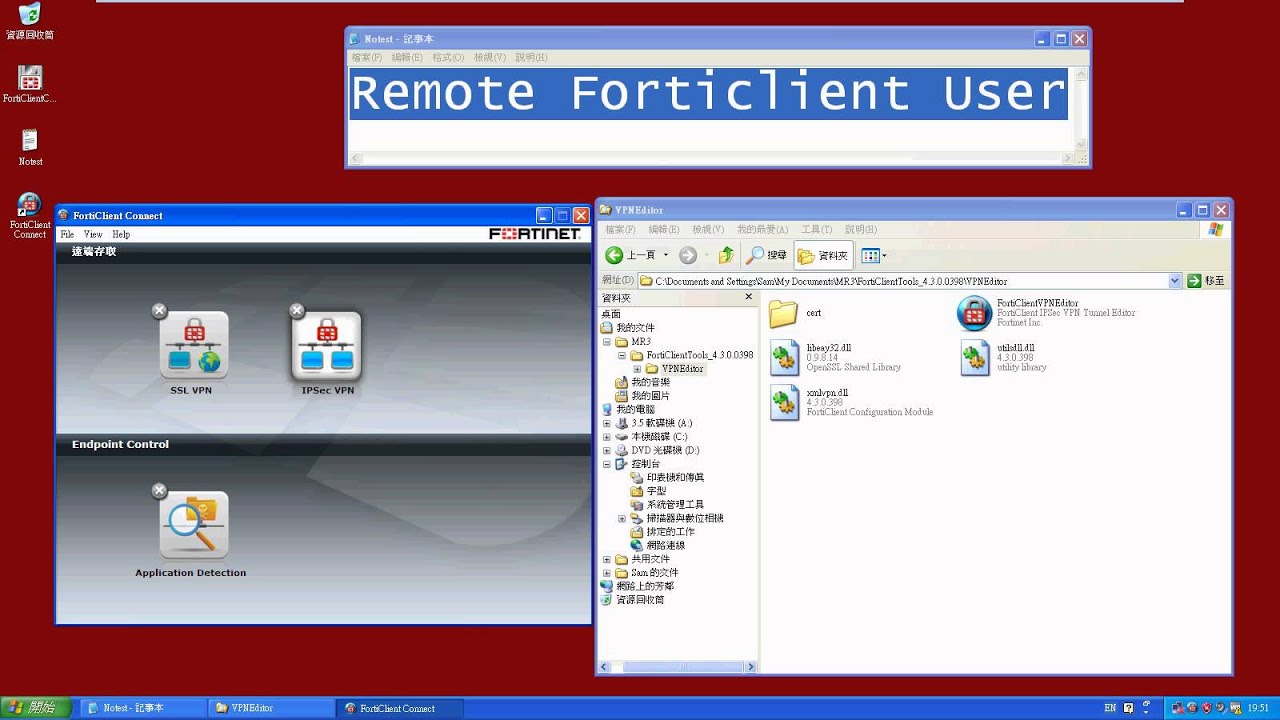1280x720 pixels.
Task: Expand the 3.5 軟碟機 (A:) node
Action: pyautogui.click(x=606, y=424)
